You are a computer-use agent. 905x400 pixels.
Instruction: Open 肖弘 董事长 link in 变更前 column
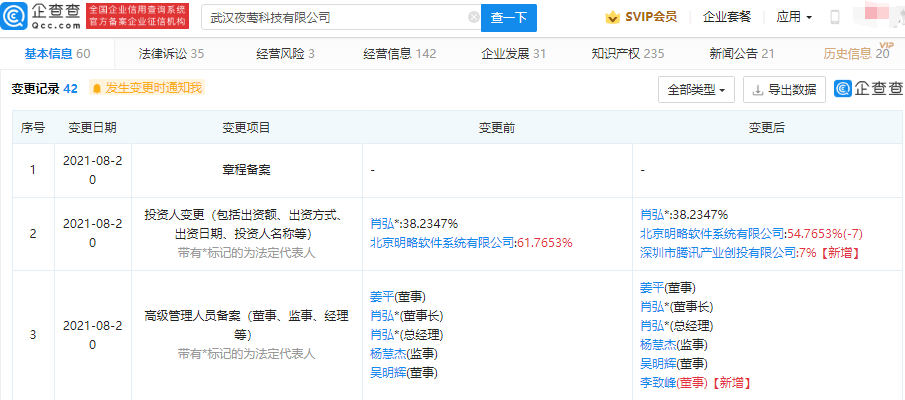[x=382, y=316]
